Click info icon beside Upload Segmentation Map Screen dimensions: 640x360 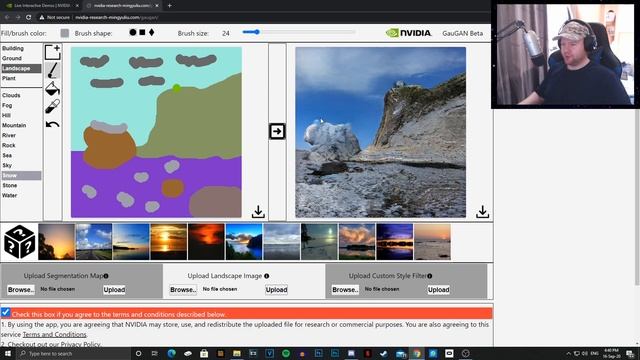tap(106, 276)
